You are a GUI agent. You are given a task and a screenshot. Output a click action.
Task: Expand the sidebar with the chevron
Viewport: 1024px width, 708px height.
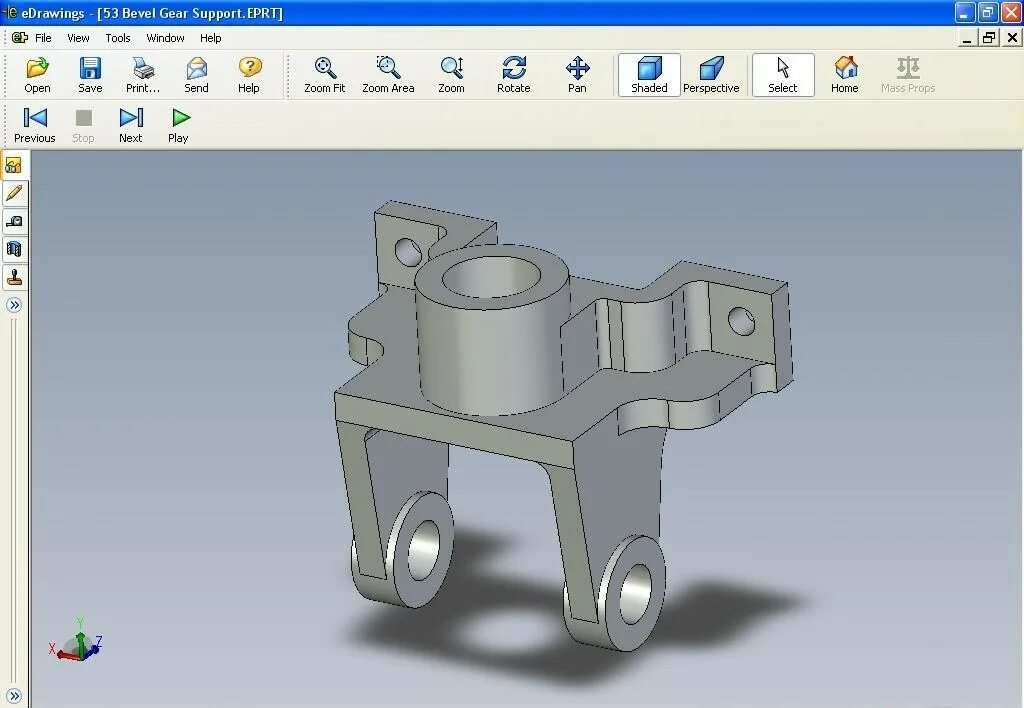[14, 305]
